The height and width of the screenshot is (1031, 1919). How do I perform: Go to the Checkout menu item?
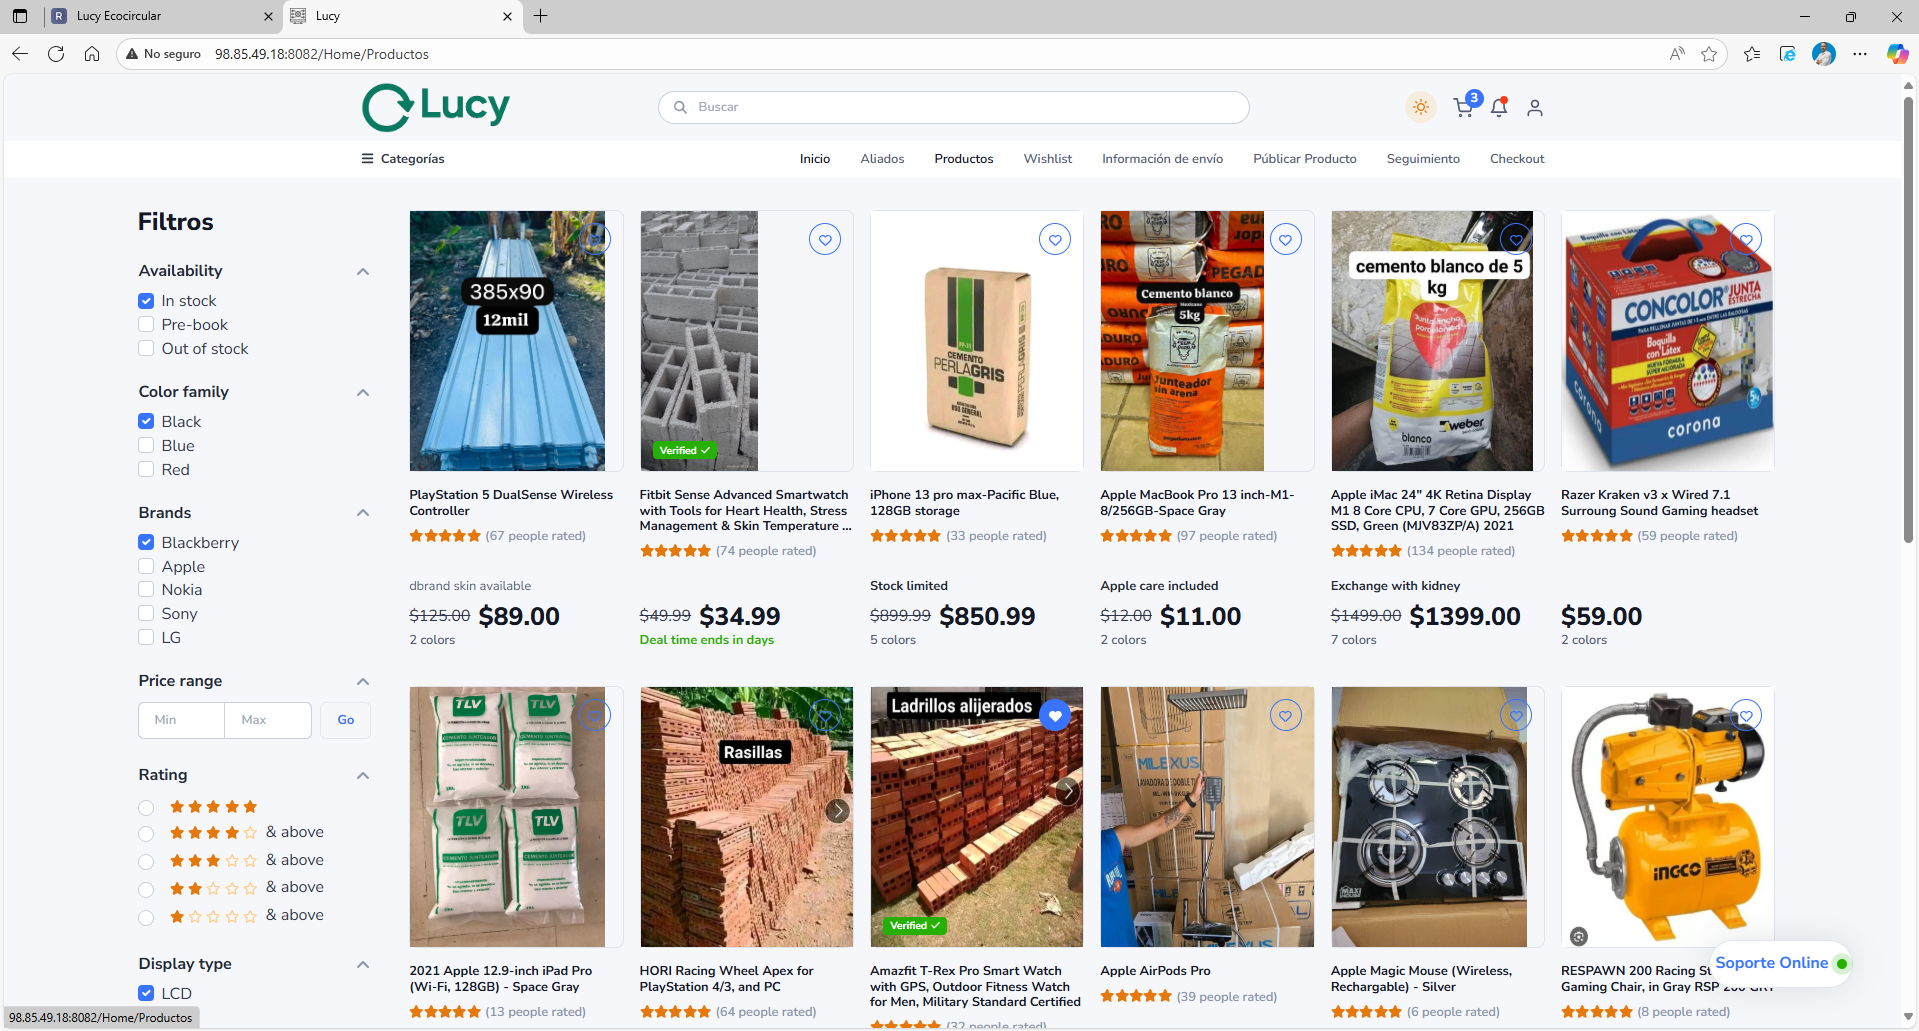pyautogui.click(x=1516, y=159)
